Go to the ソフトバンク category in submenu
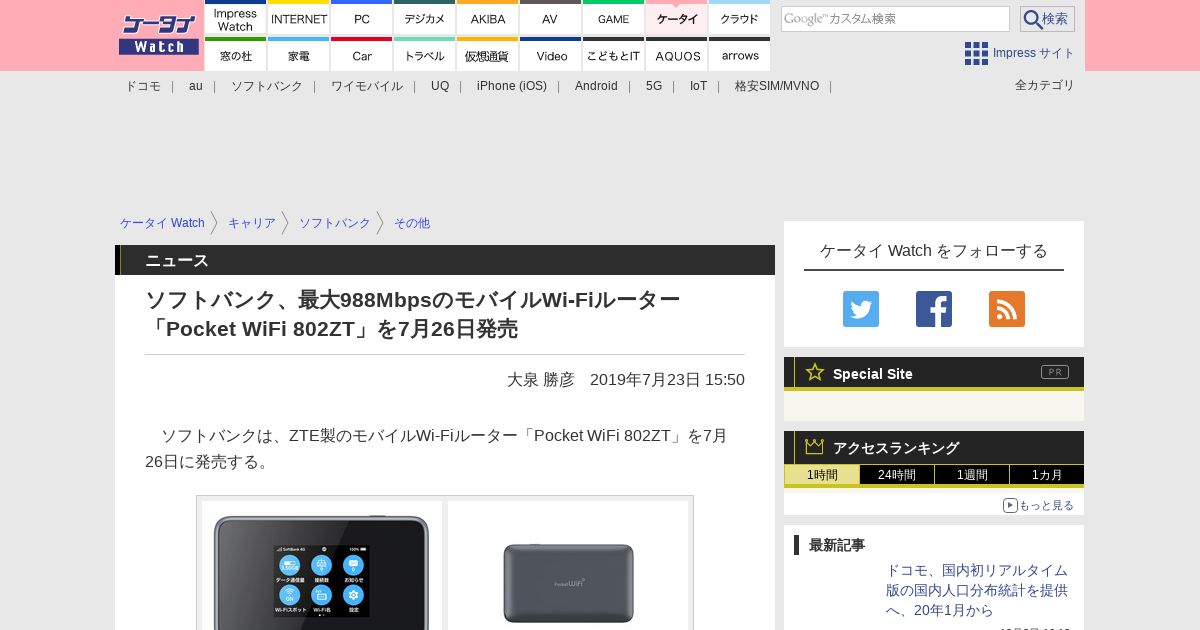1200x630 pixels. 267,86
